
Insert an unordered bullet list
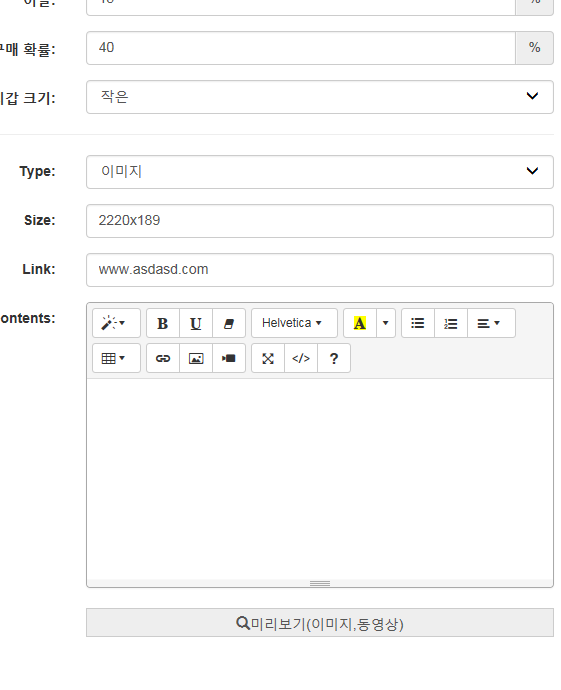(x=418, y=323)
